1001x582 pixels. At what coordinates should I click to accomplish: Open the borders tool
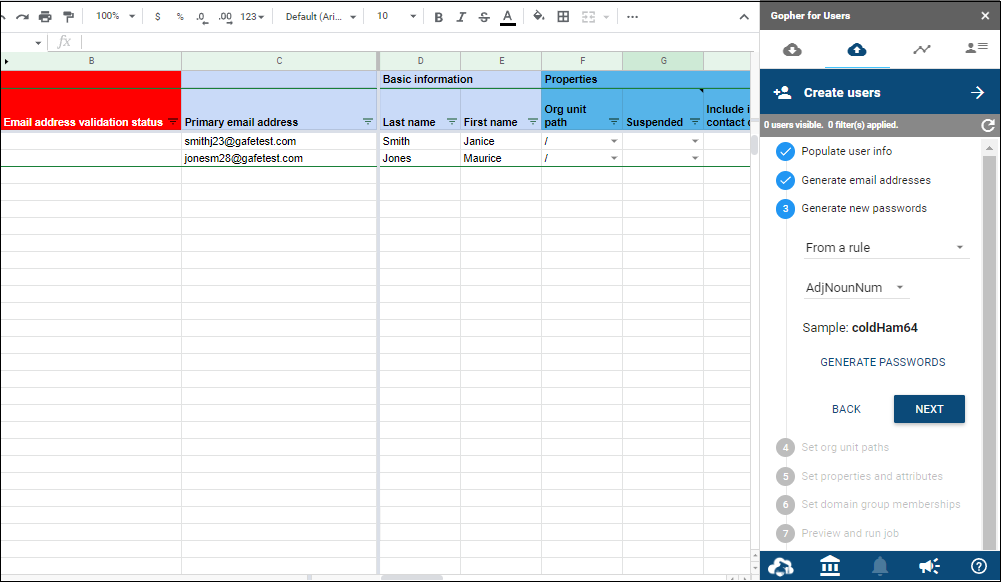[x=564, y=17]
